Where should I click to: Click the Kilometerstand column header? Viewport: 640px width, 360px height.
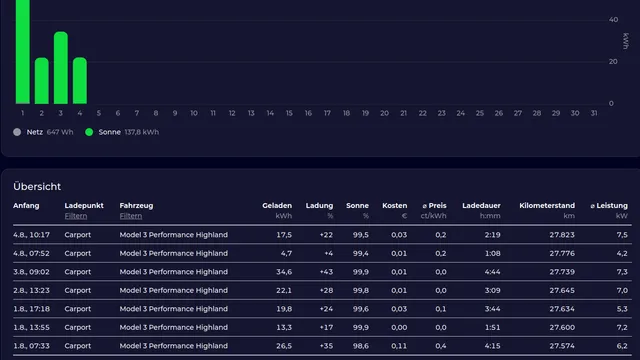(x=547, y=206)
